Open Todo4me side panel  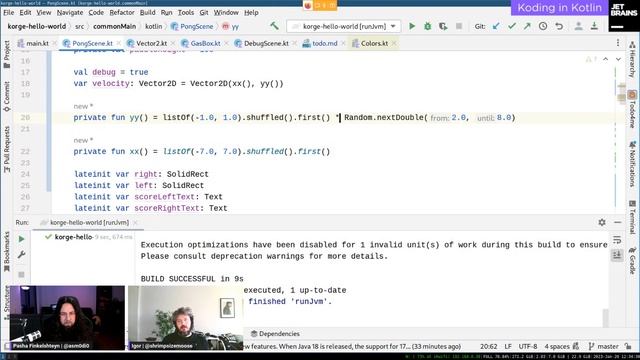(632, 109)
